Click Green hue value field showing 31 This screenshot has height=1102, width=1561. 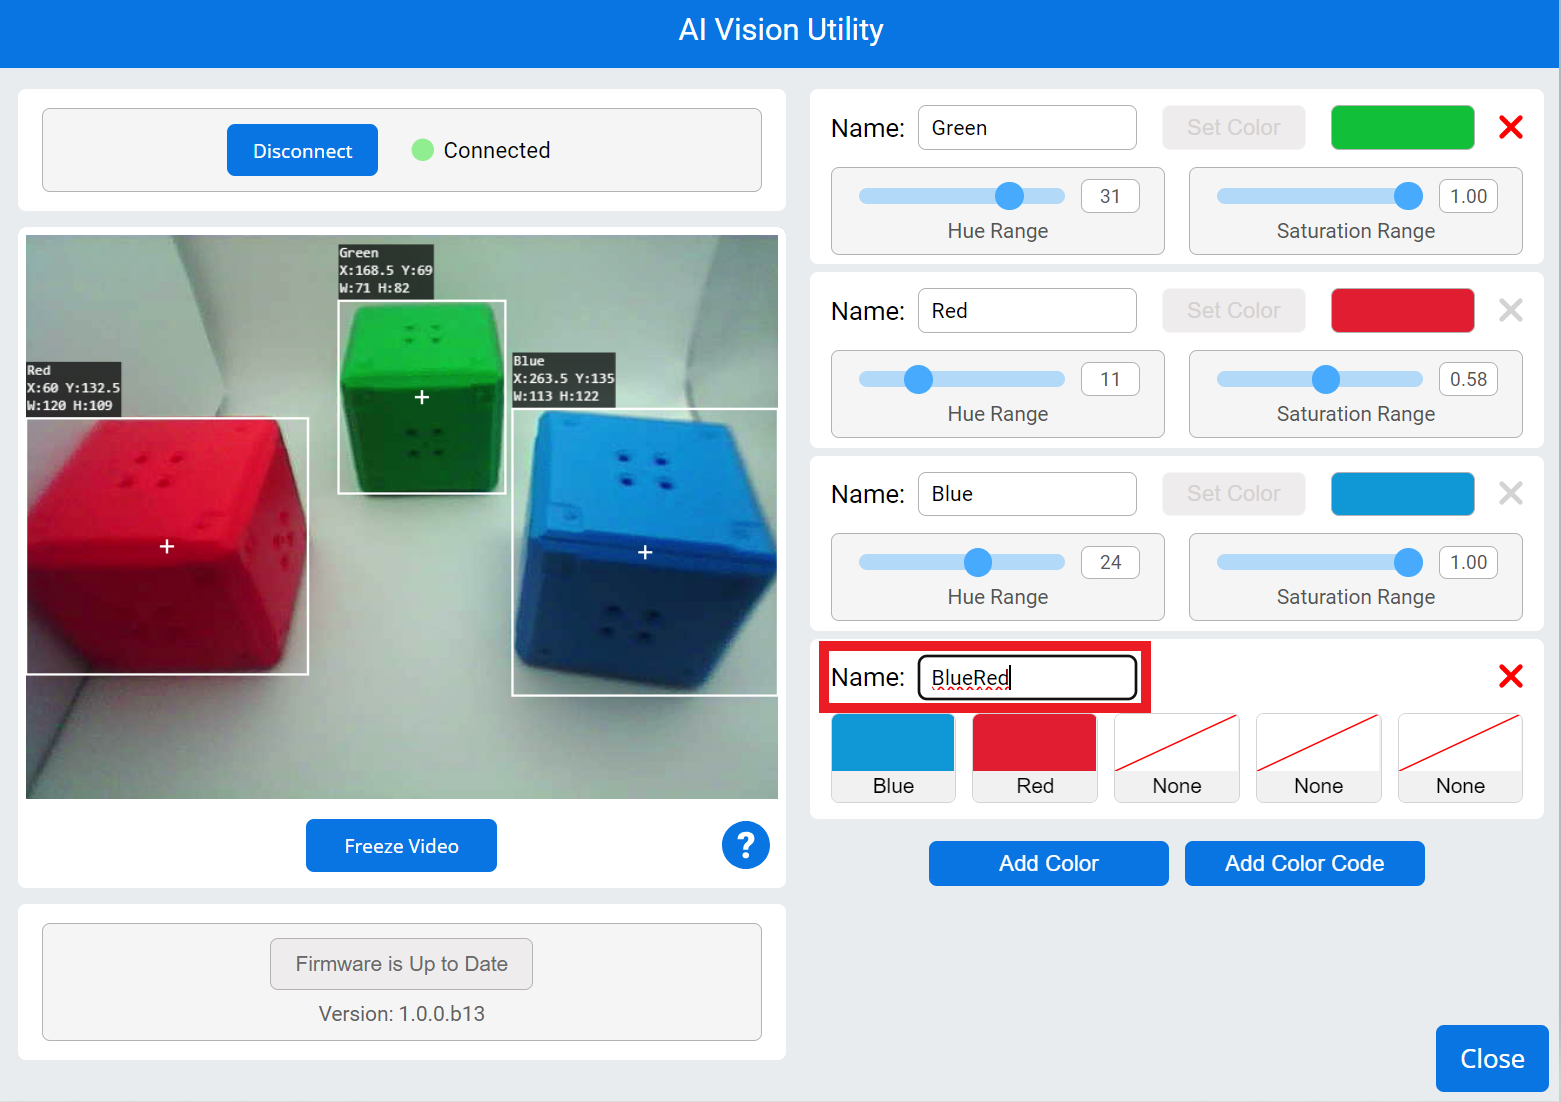1110,196
